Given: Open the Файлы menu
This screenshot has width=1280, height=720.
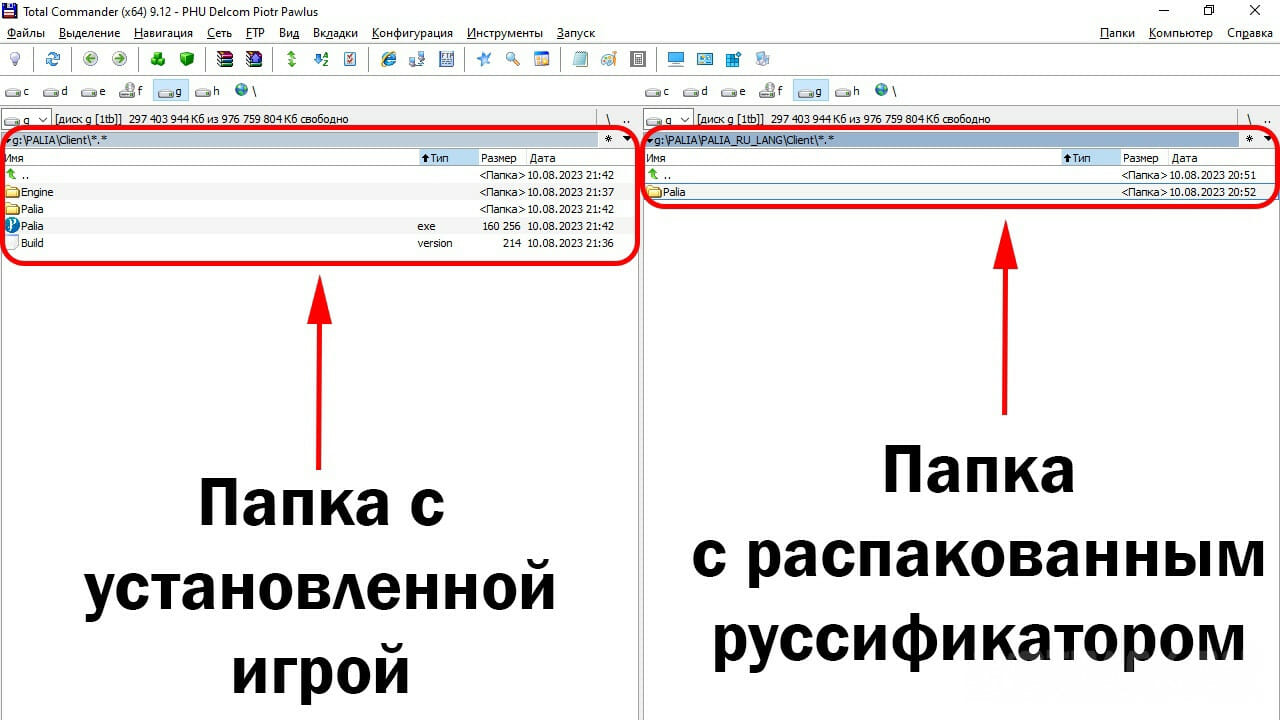Looking at the screenshot, I should click(26, 33).
